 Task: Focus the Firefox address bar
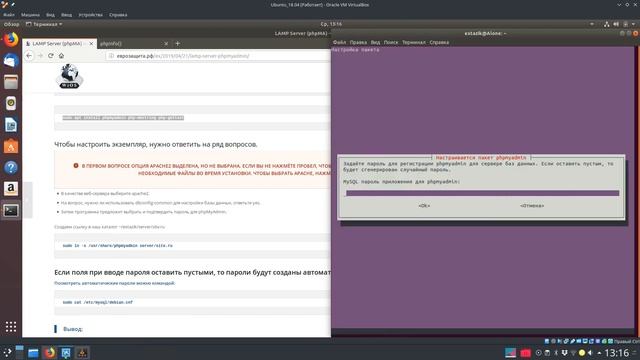[x=218, y=56]
